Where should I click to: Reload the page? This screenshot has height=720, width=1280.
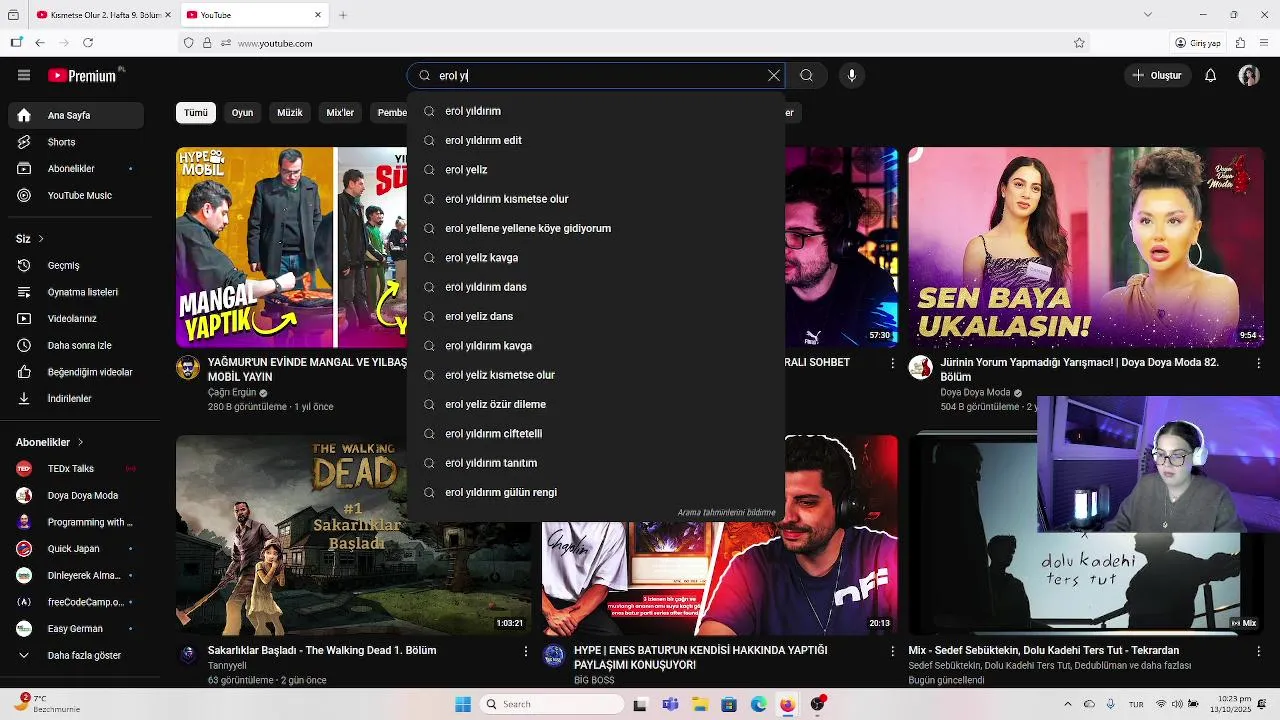click(x=88, y=43)
